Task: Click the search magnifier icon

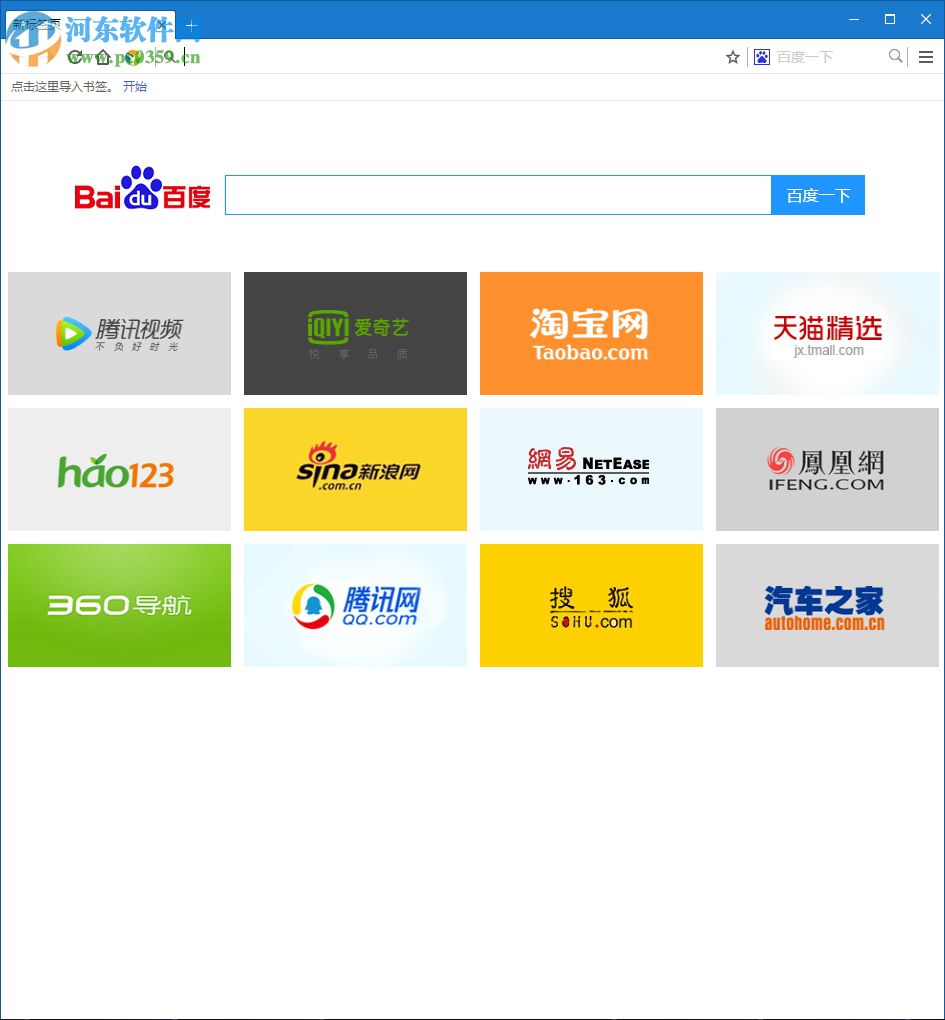Action: [895, 57]
